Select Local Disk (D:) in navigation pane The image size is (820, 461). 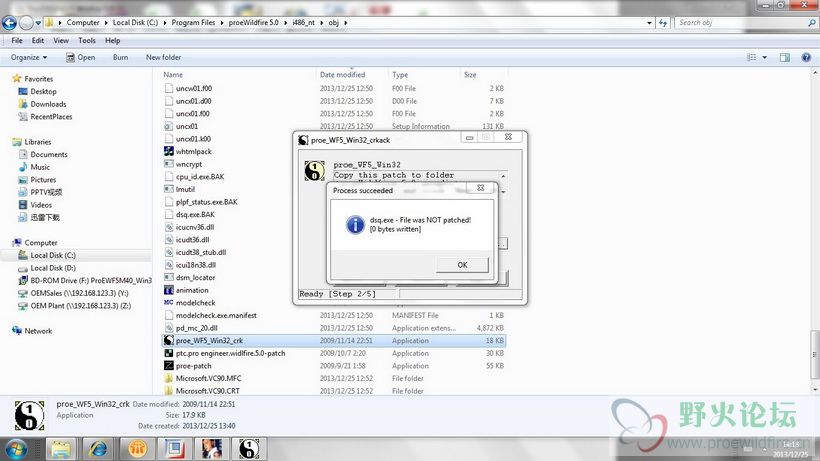tap(53, 268)
